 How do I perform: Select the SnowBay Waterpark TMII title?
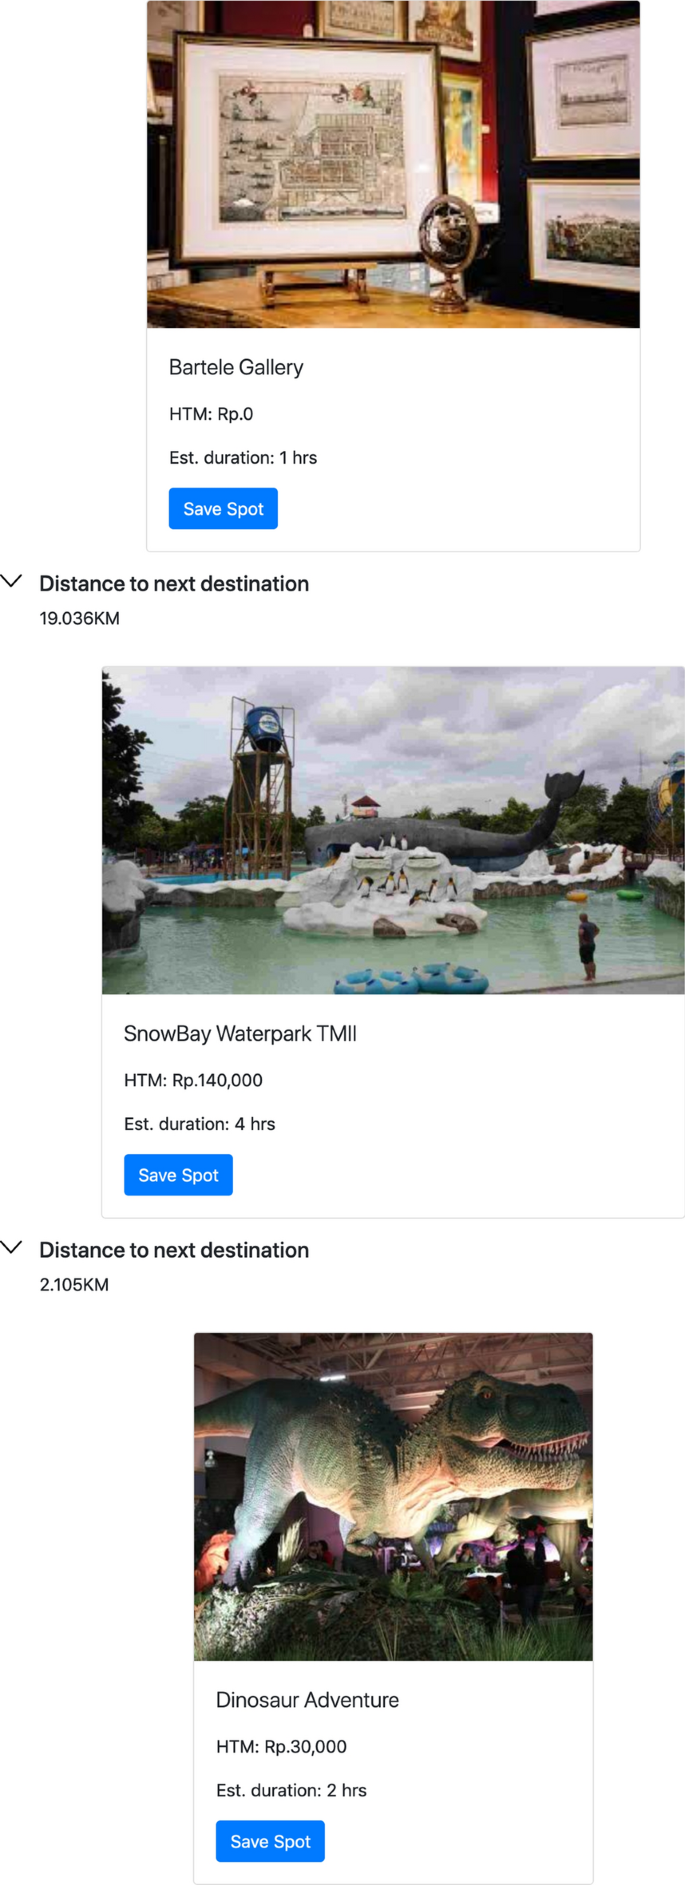(240, 1033)
